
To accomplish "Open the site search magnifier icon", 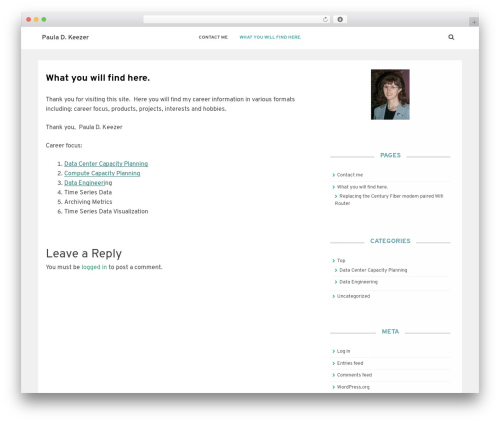I will point(451,37).
